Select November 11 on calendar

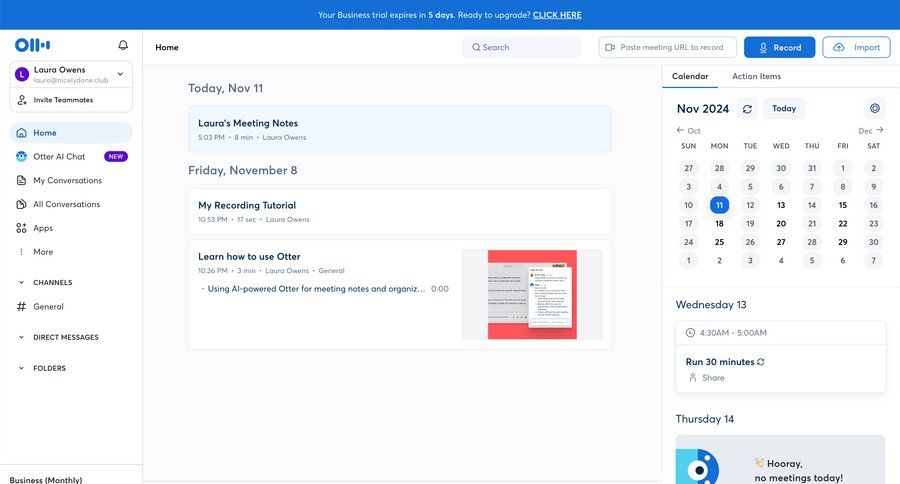[719, 205]
